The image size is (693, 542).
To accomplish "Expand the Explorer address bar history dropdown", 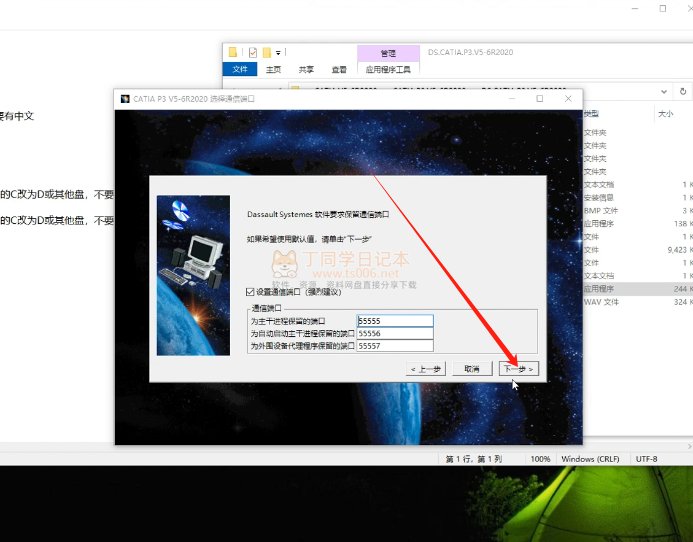I will tap(664, 92).
